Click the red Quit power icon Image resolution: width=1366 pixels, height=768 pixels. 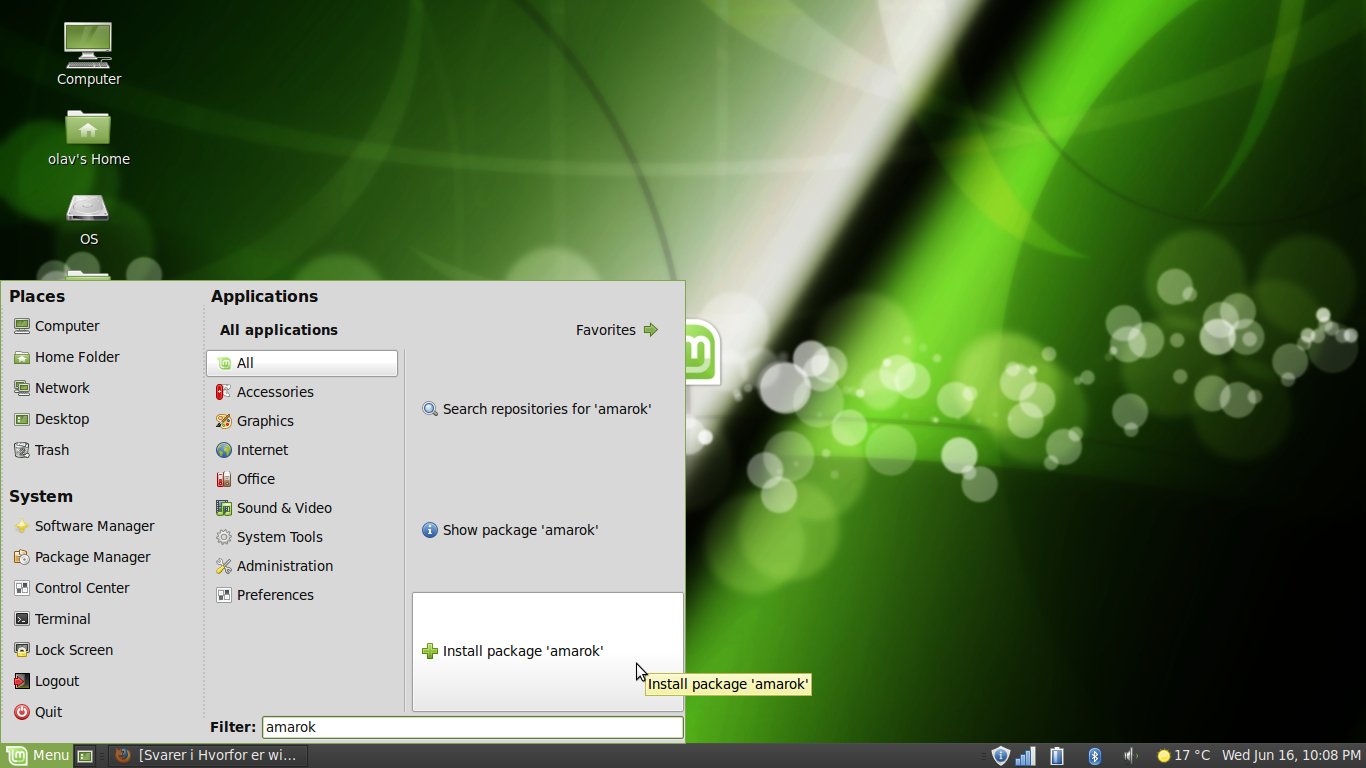pos(21,712)
